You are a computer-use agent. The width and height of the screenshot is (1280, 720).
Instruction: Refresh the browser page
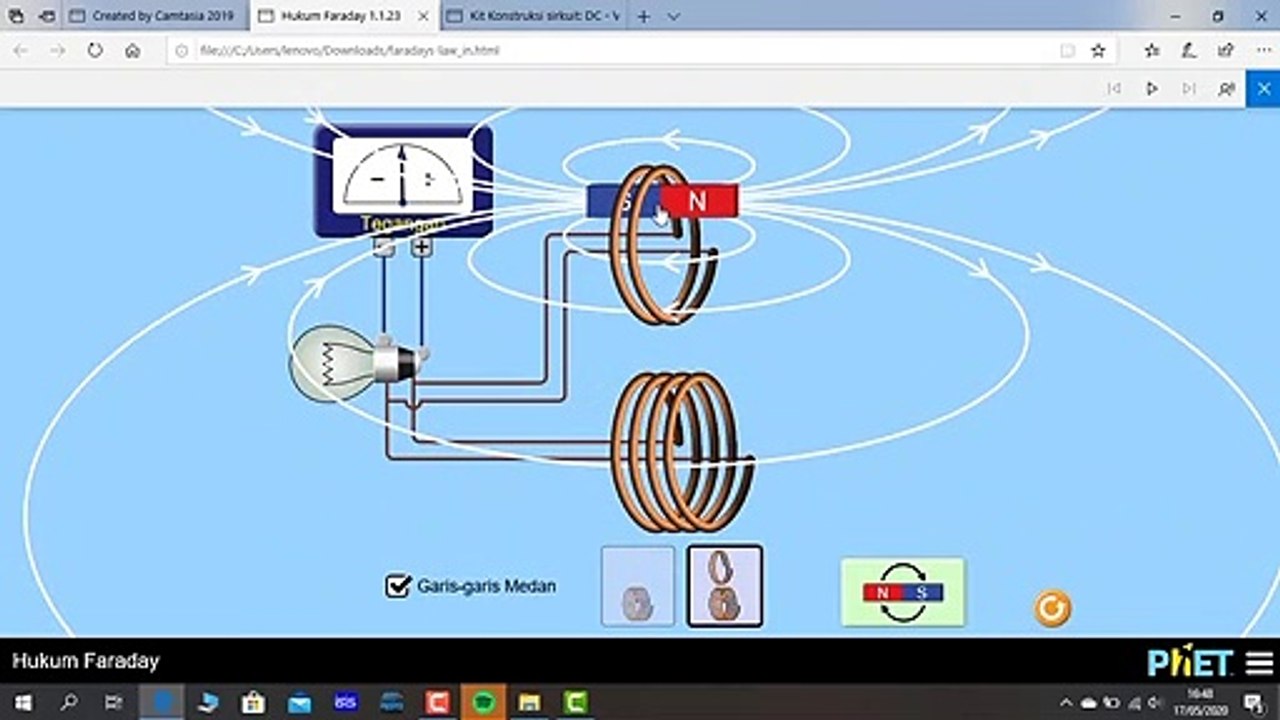[95, 50]
